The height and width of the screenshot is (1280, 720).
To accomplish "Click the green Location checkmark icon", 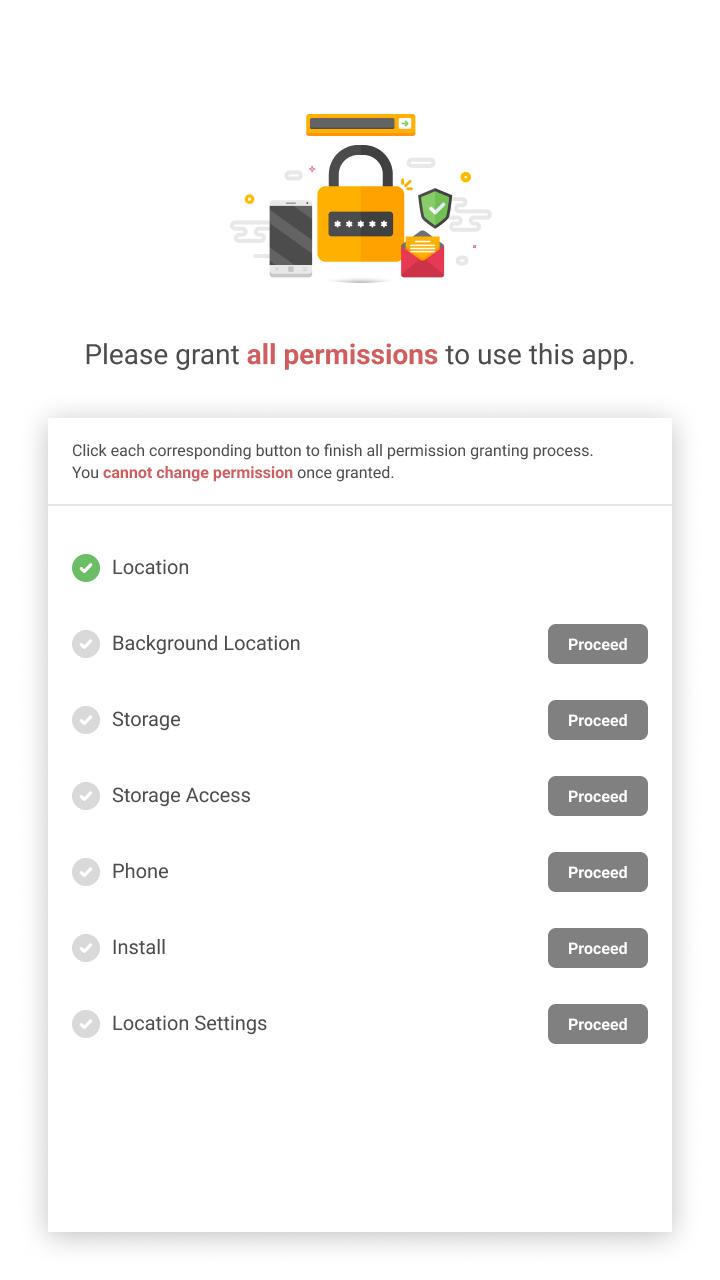I will [x=86, y=568].
